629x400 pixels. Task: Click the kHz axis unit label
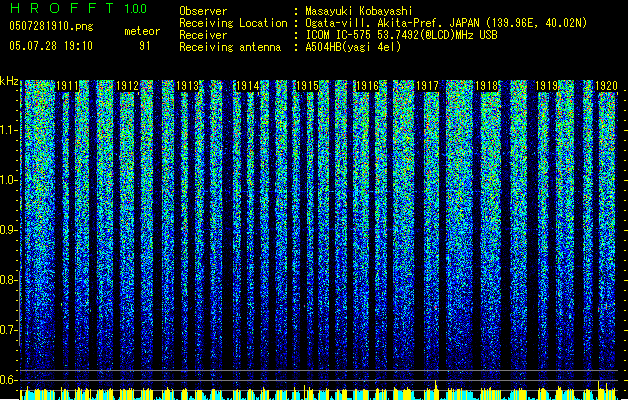(x=9, y=81)
